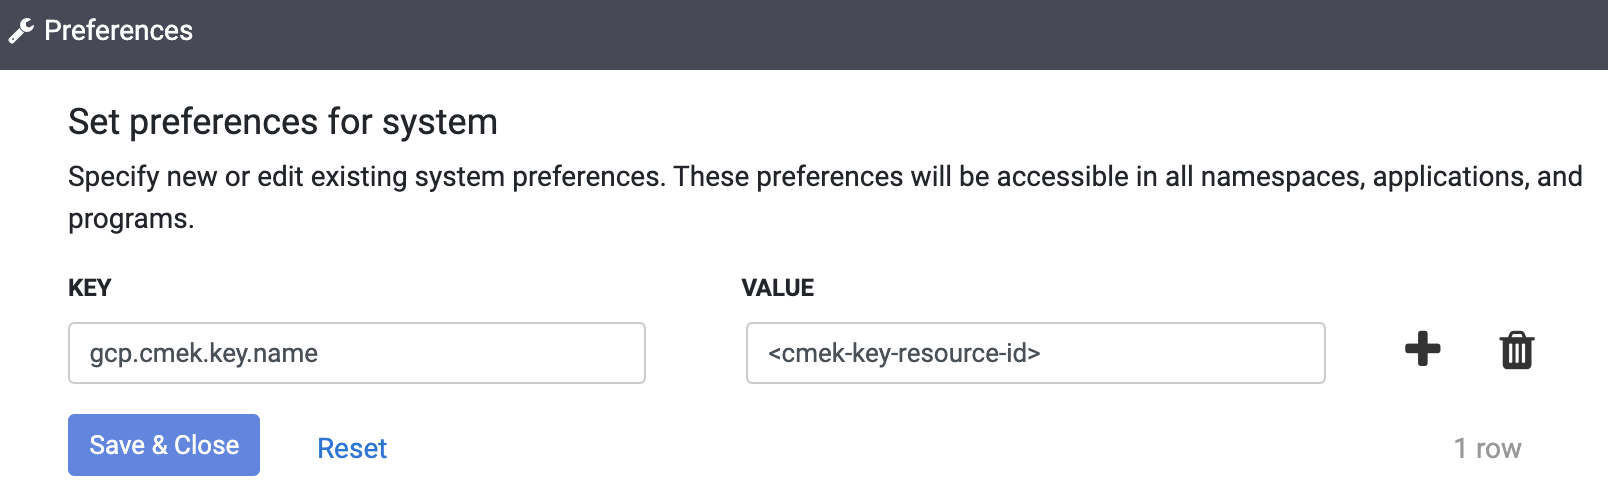Click empty area of dark header bar
Screen dimensions: 1608x492
900,34
